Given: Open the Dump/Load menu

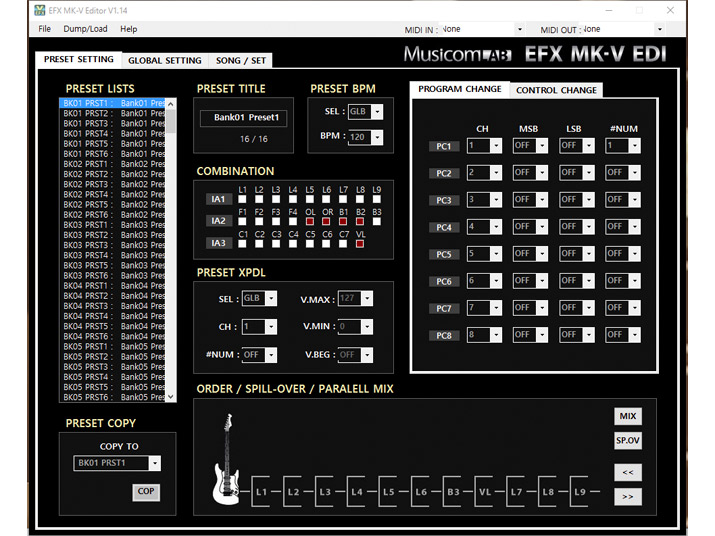Looking at the screenshot, I should pyautogui.click(x=85, y=29).
